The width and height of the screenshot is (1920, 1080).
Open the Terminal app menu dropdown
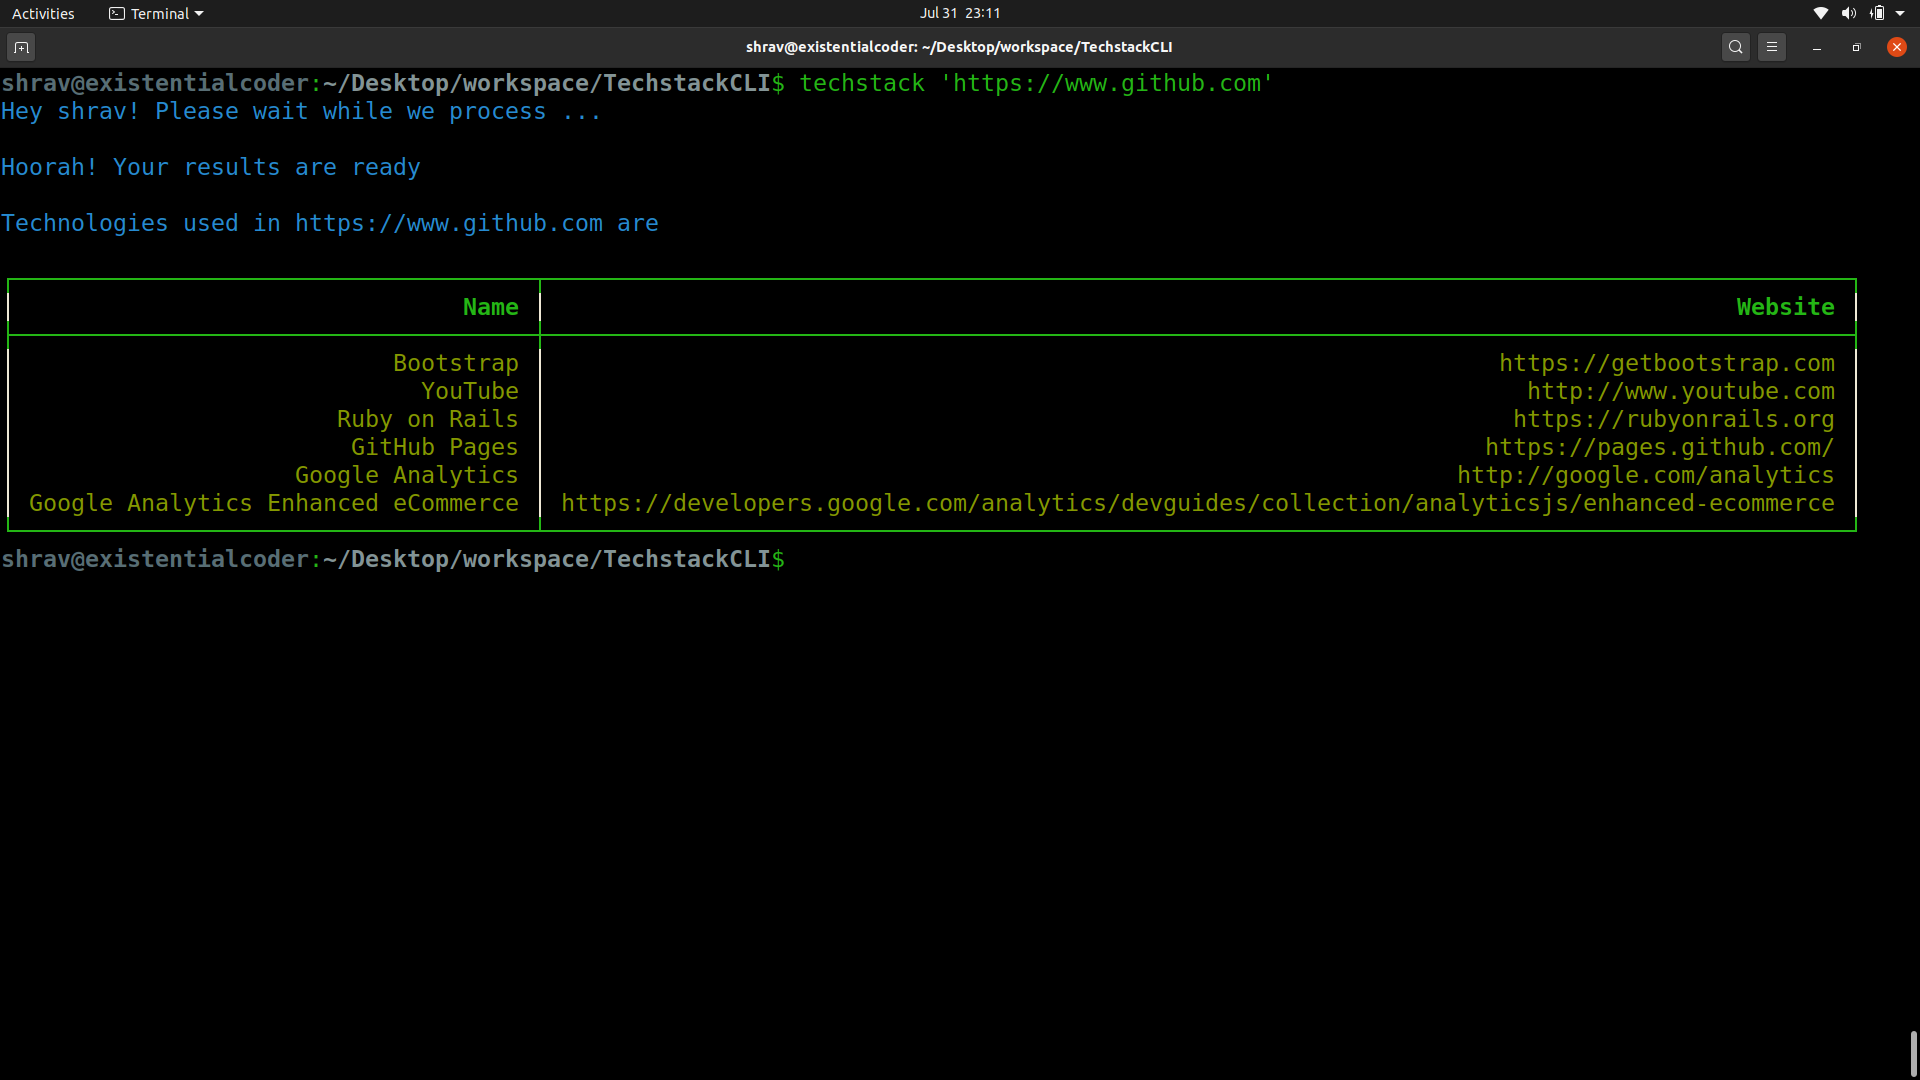tap(156, 13)
